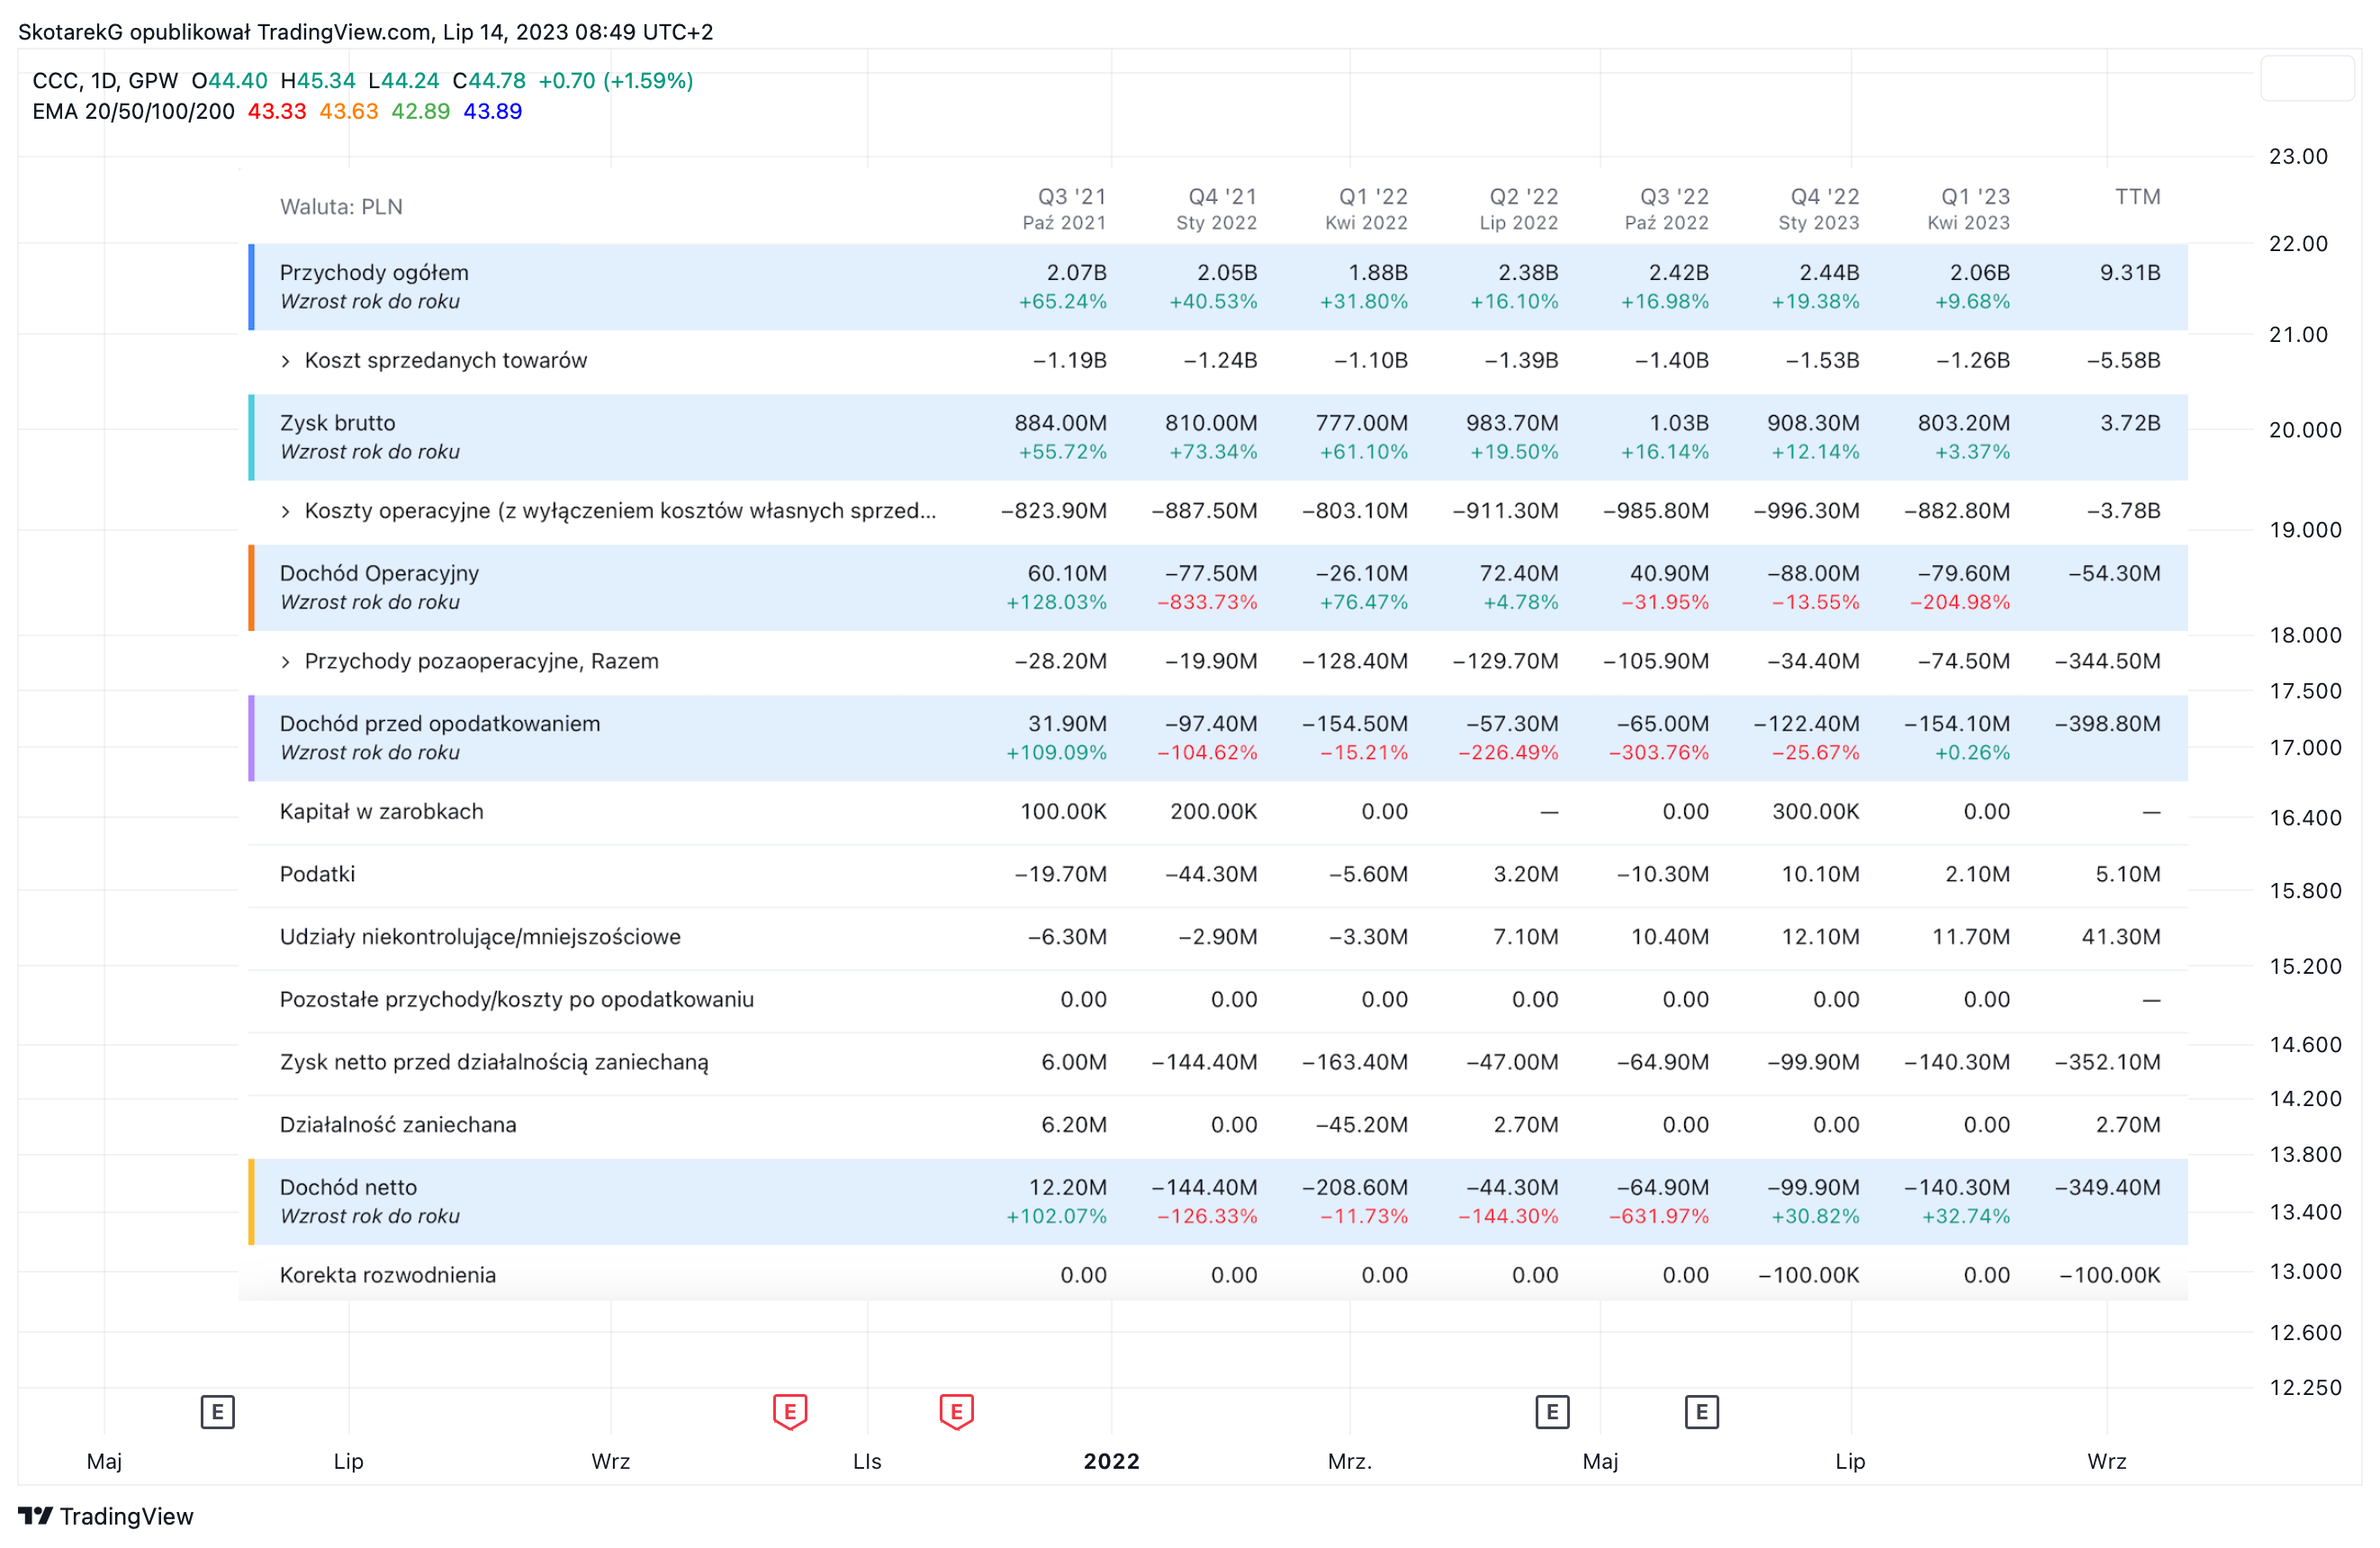Select the Dochód przed opodatkowaniem row label

click(x=440, y=723)
